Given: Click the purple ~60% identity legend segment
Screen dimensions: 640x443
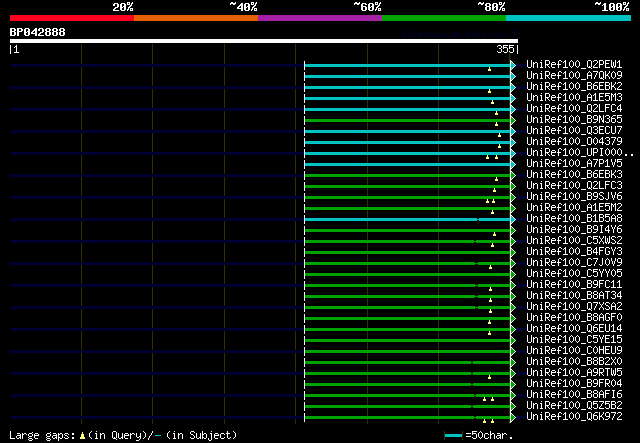Looking at the screenshot, I should (x=320, y=18).
